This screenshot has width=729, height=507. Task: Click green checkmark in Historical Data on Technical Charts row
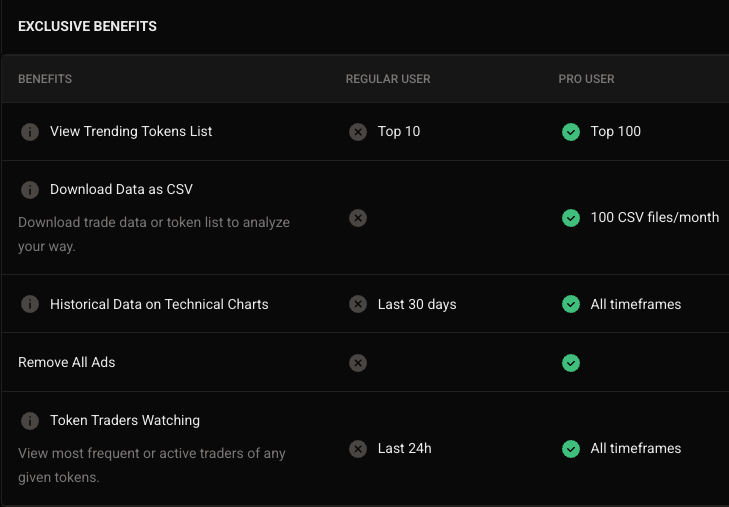click(571, 304)
